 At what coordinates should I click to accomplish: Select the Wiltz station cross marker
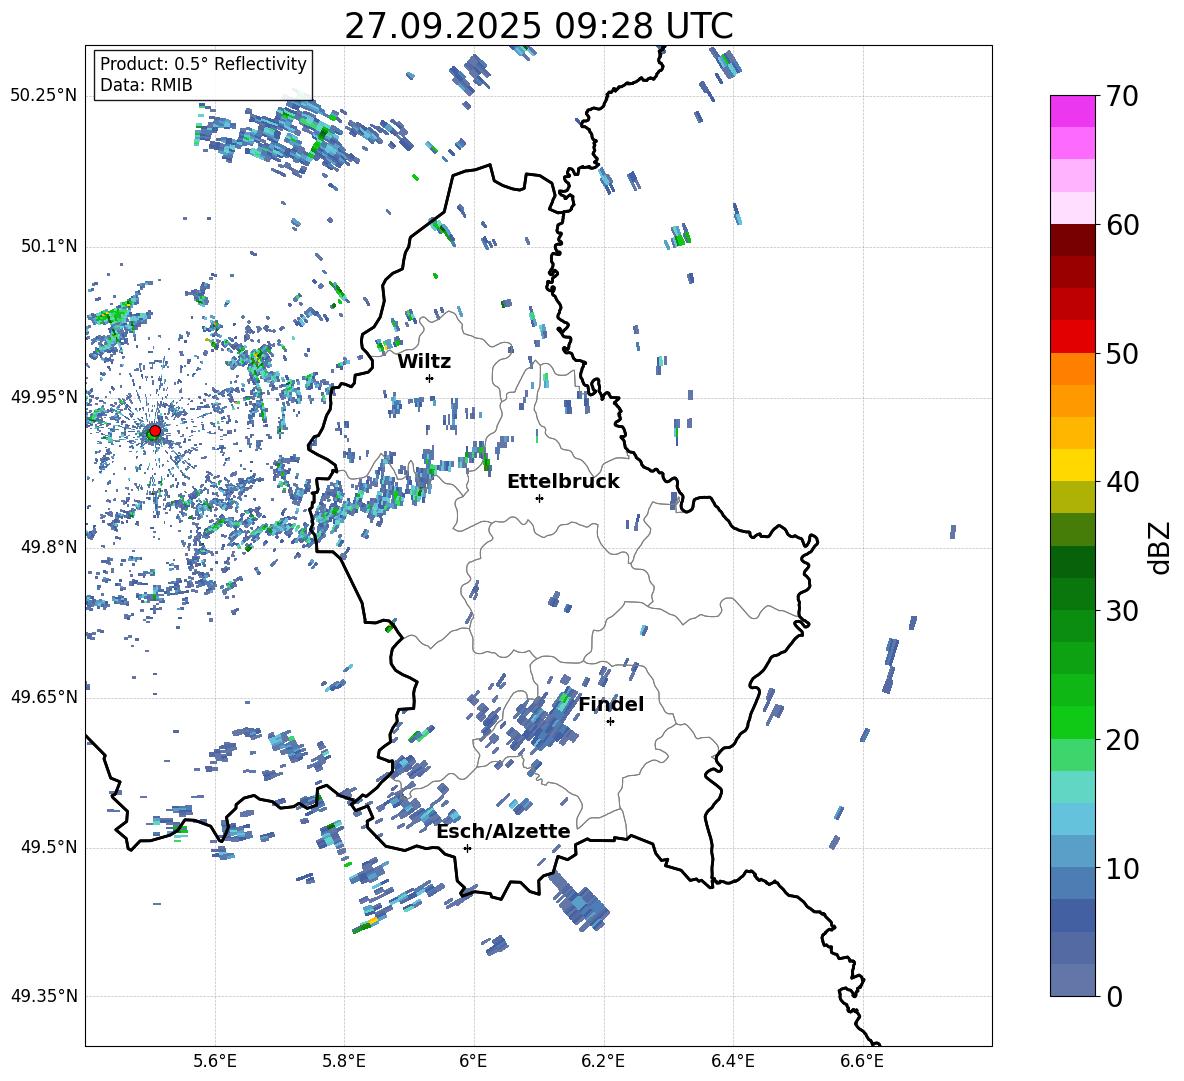tap(429, 378)
